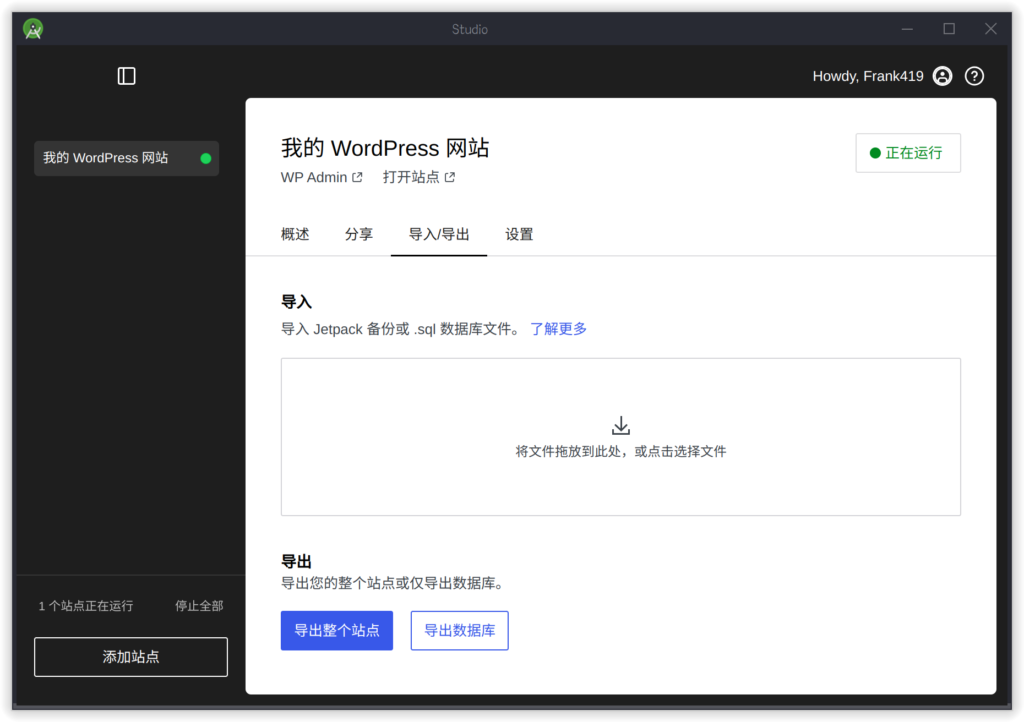Switch to the 分享 tab

[358, 234]
